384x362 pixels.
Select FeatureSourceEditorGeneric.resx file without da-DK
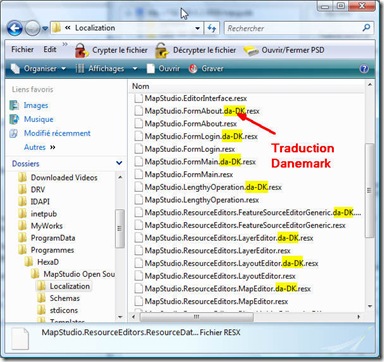pyautogui.click(x=240, y=225)
